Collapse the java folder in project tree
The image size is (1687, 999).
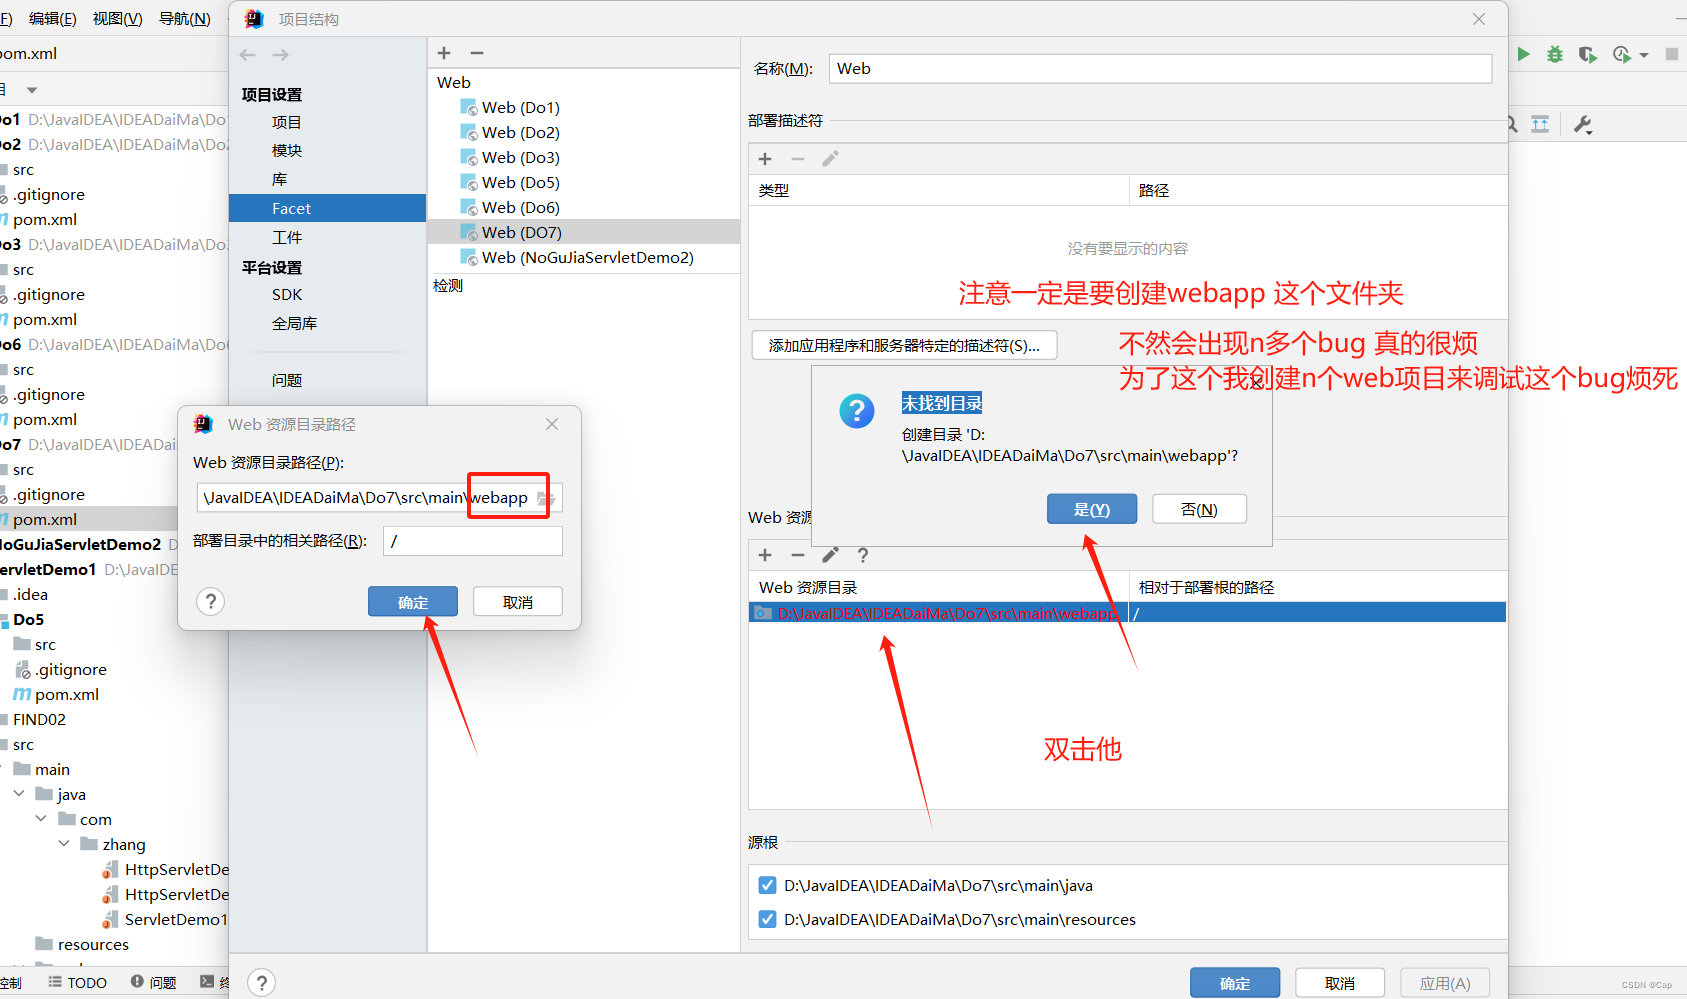tap(19, 794)
